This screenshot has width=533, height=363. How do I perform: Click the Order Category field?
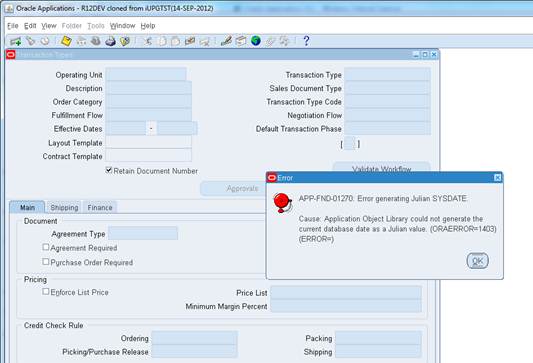[x=149, y=102]
